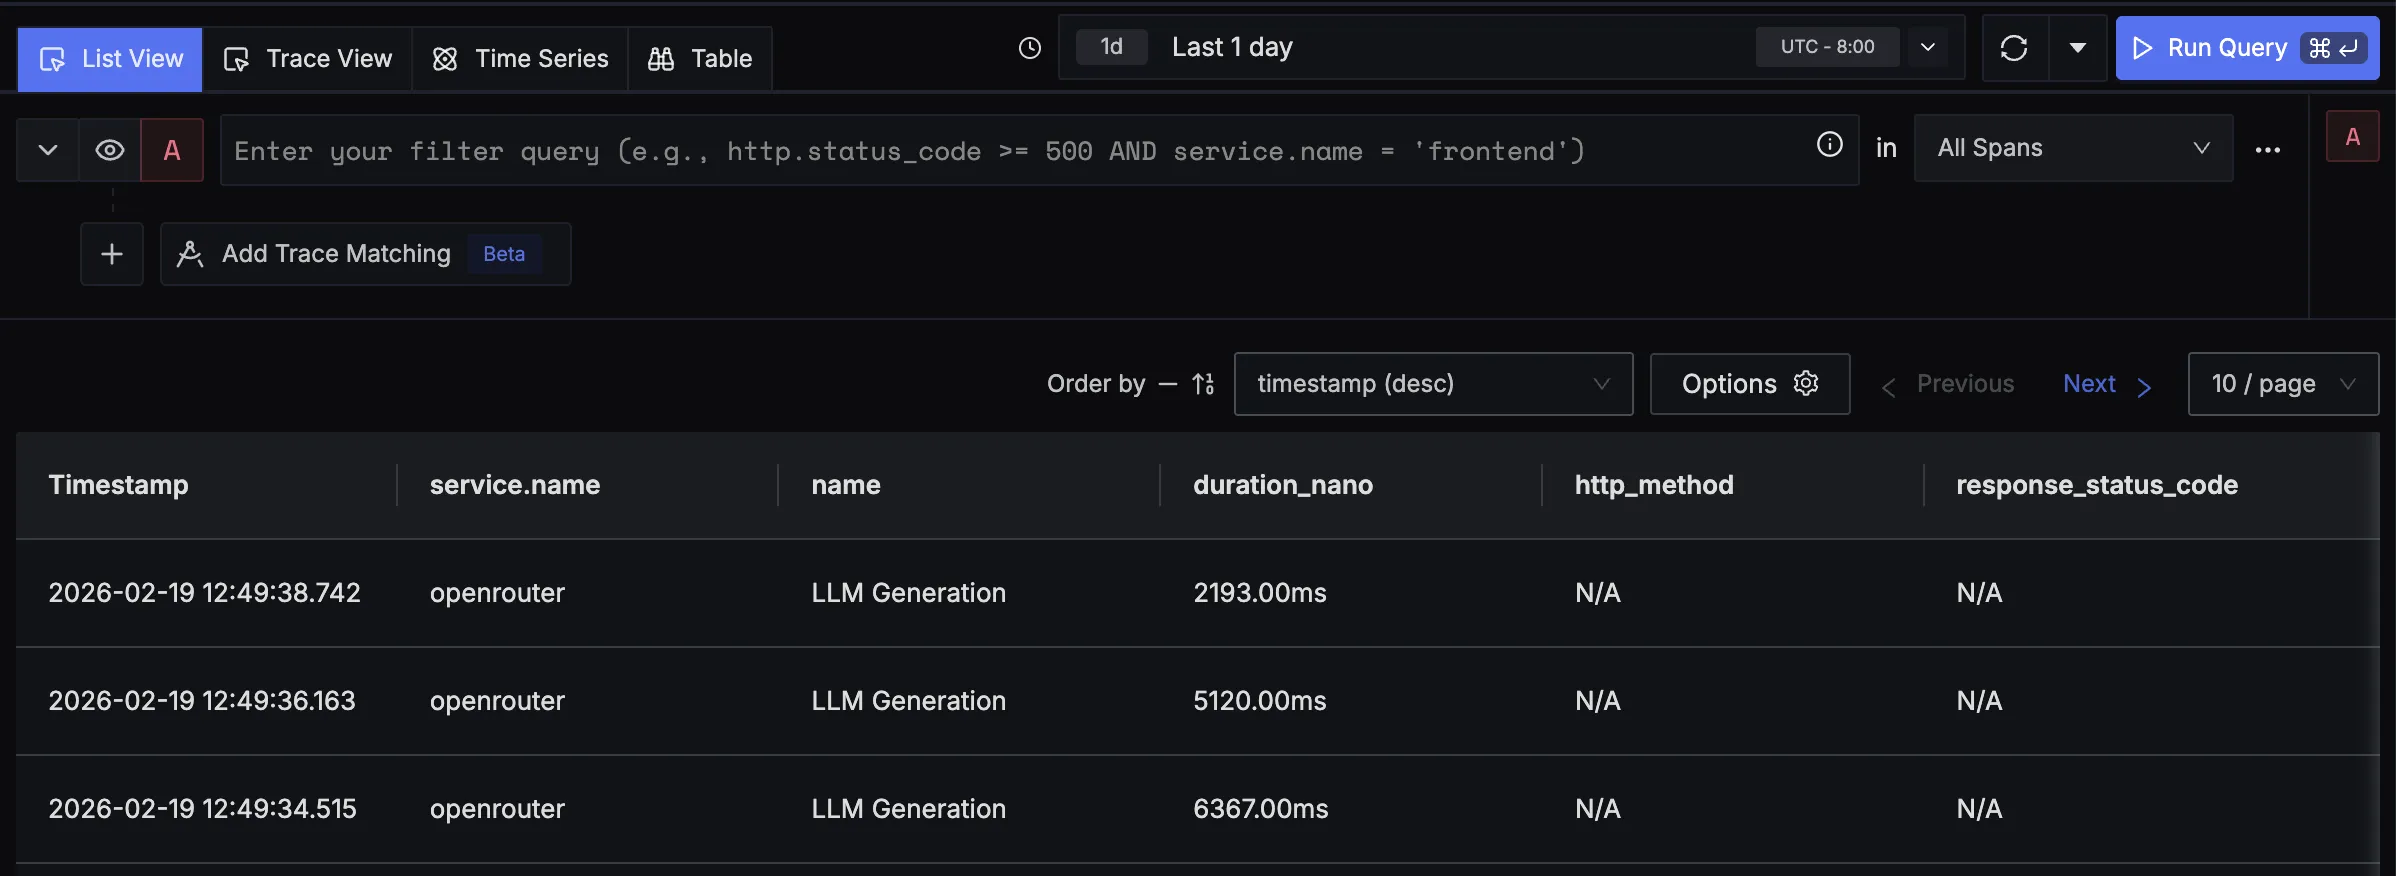
Task: Expand the time range chevron dropdown
Action: [1928, 47]
